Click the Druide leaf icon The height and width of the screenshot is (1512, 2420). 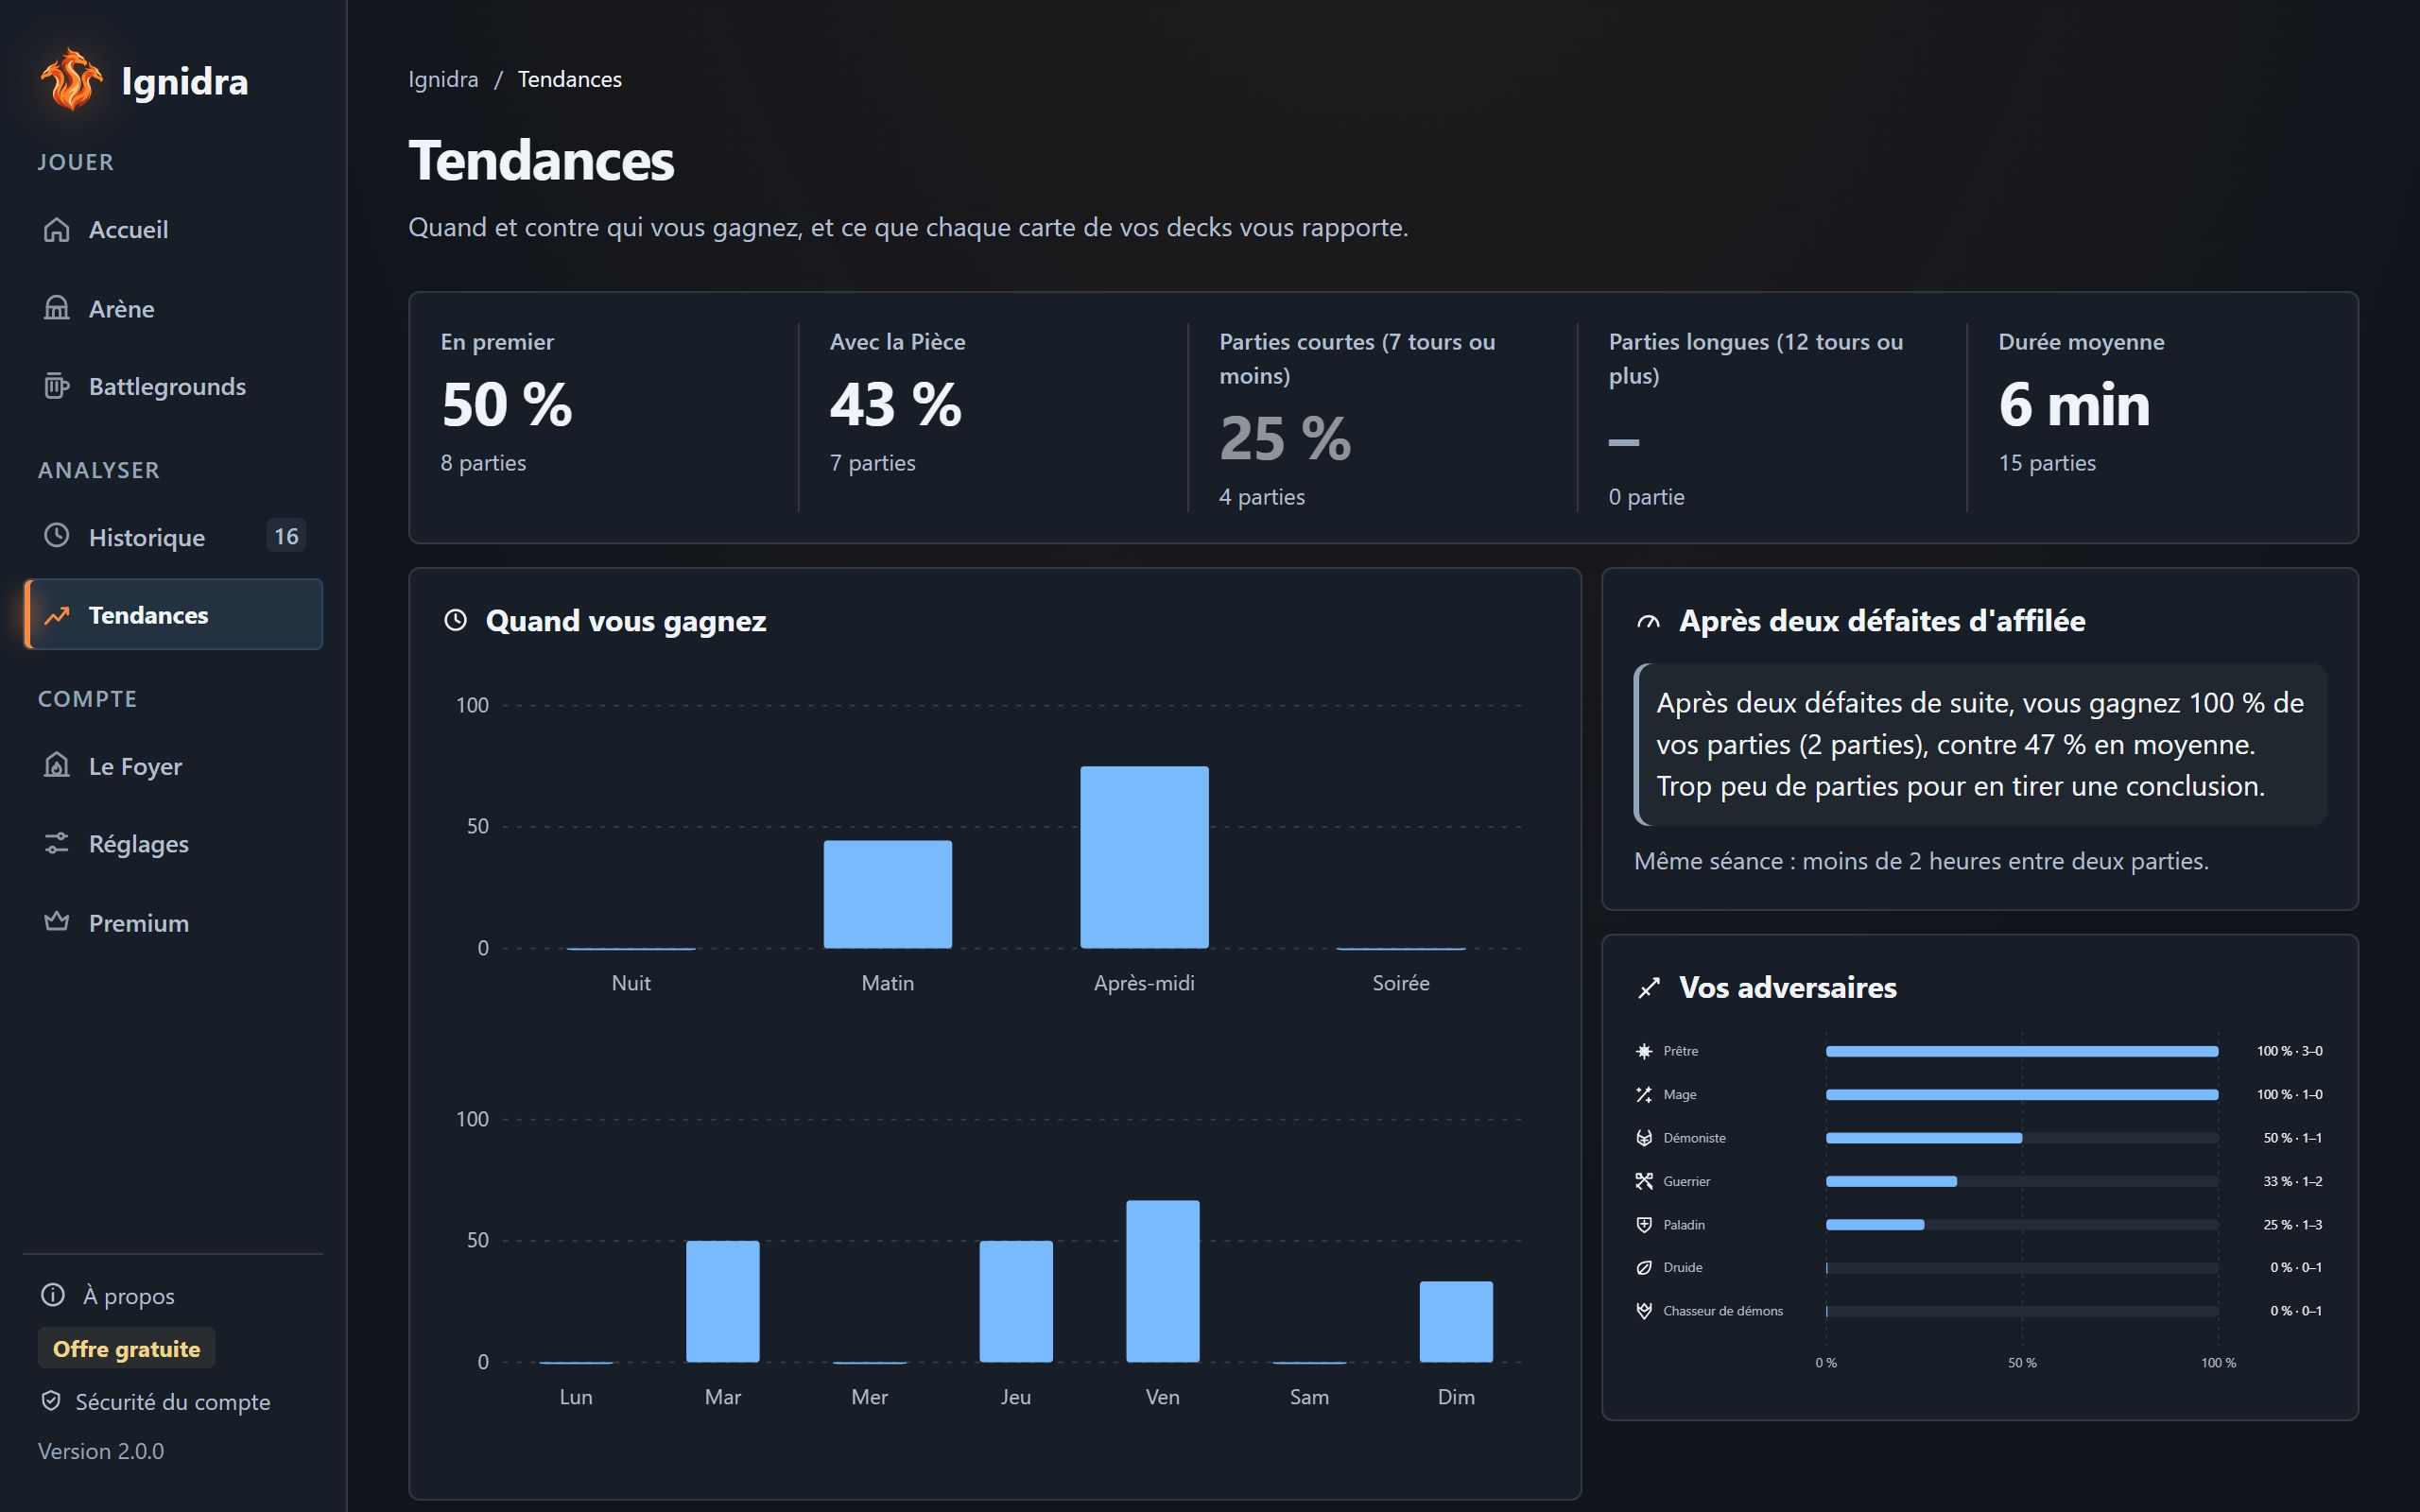(1644, 1268)
